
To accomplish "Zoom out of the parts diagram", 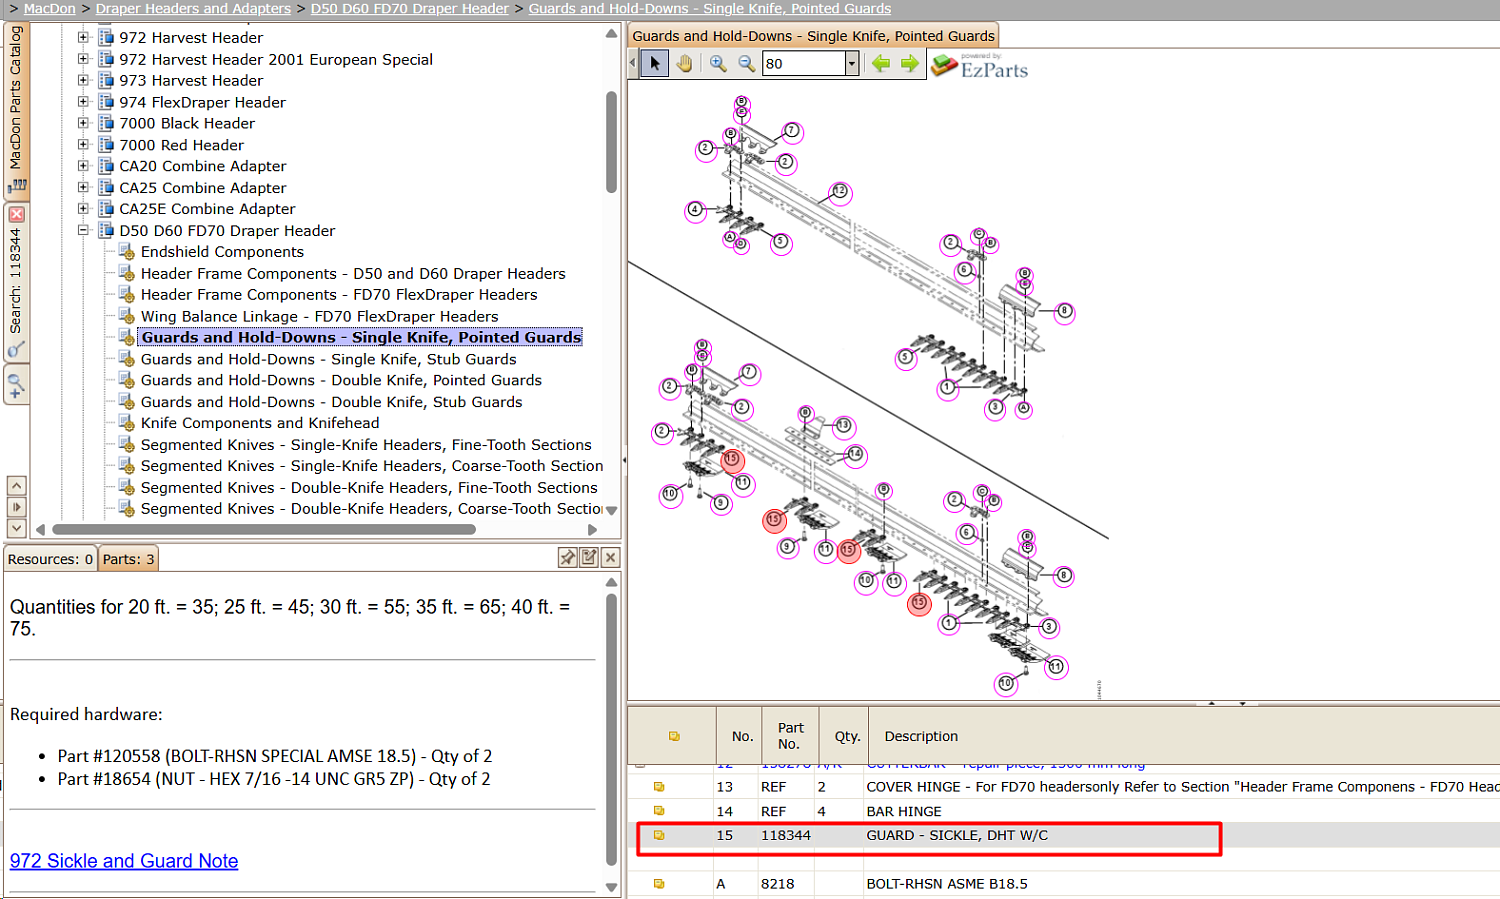I will (747, 64).
